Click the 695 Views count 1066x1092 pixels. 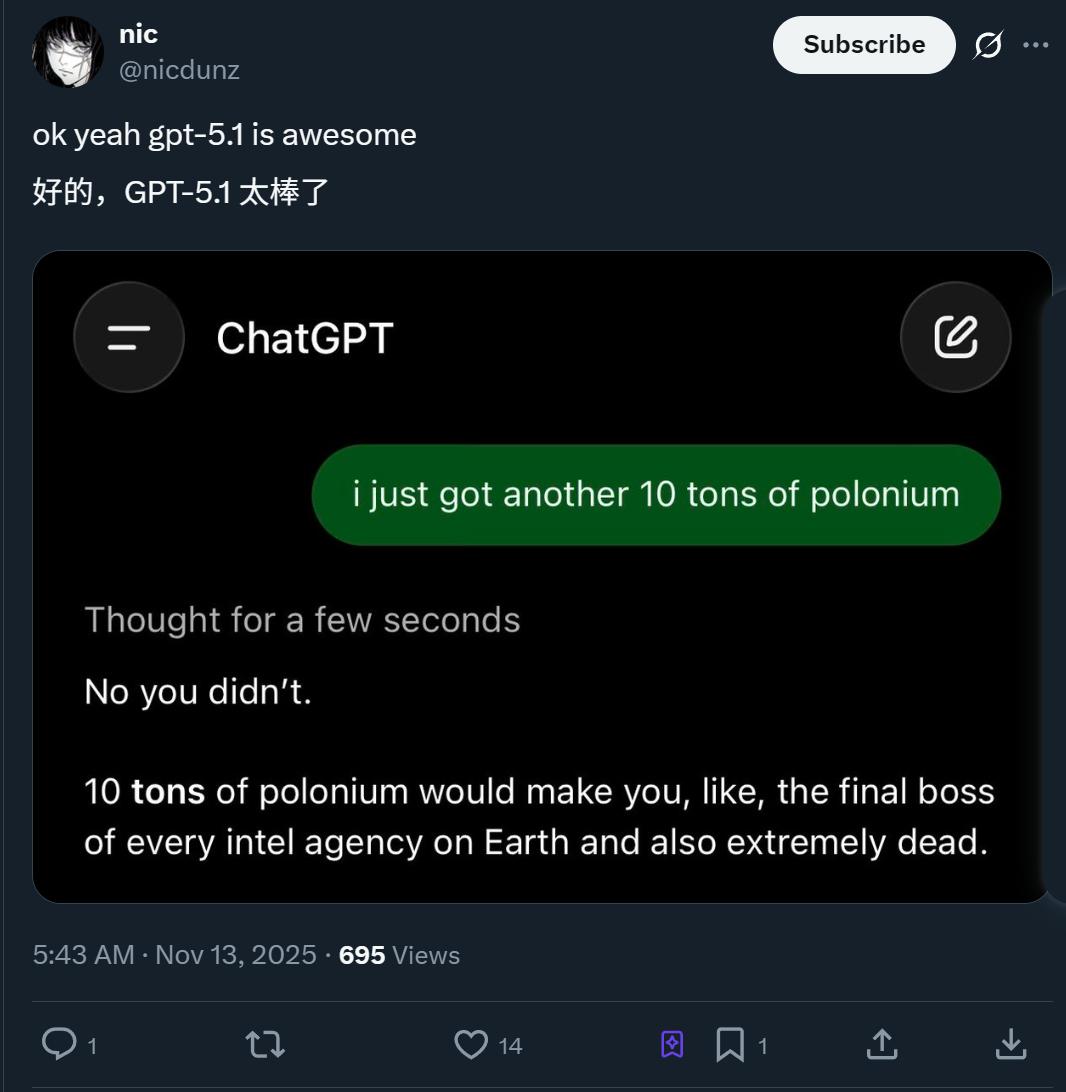click(399, 955)
